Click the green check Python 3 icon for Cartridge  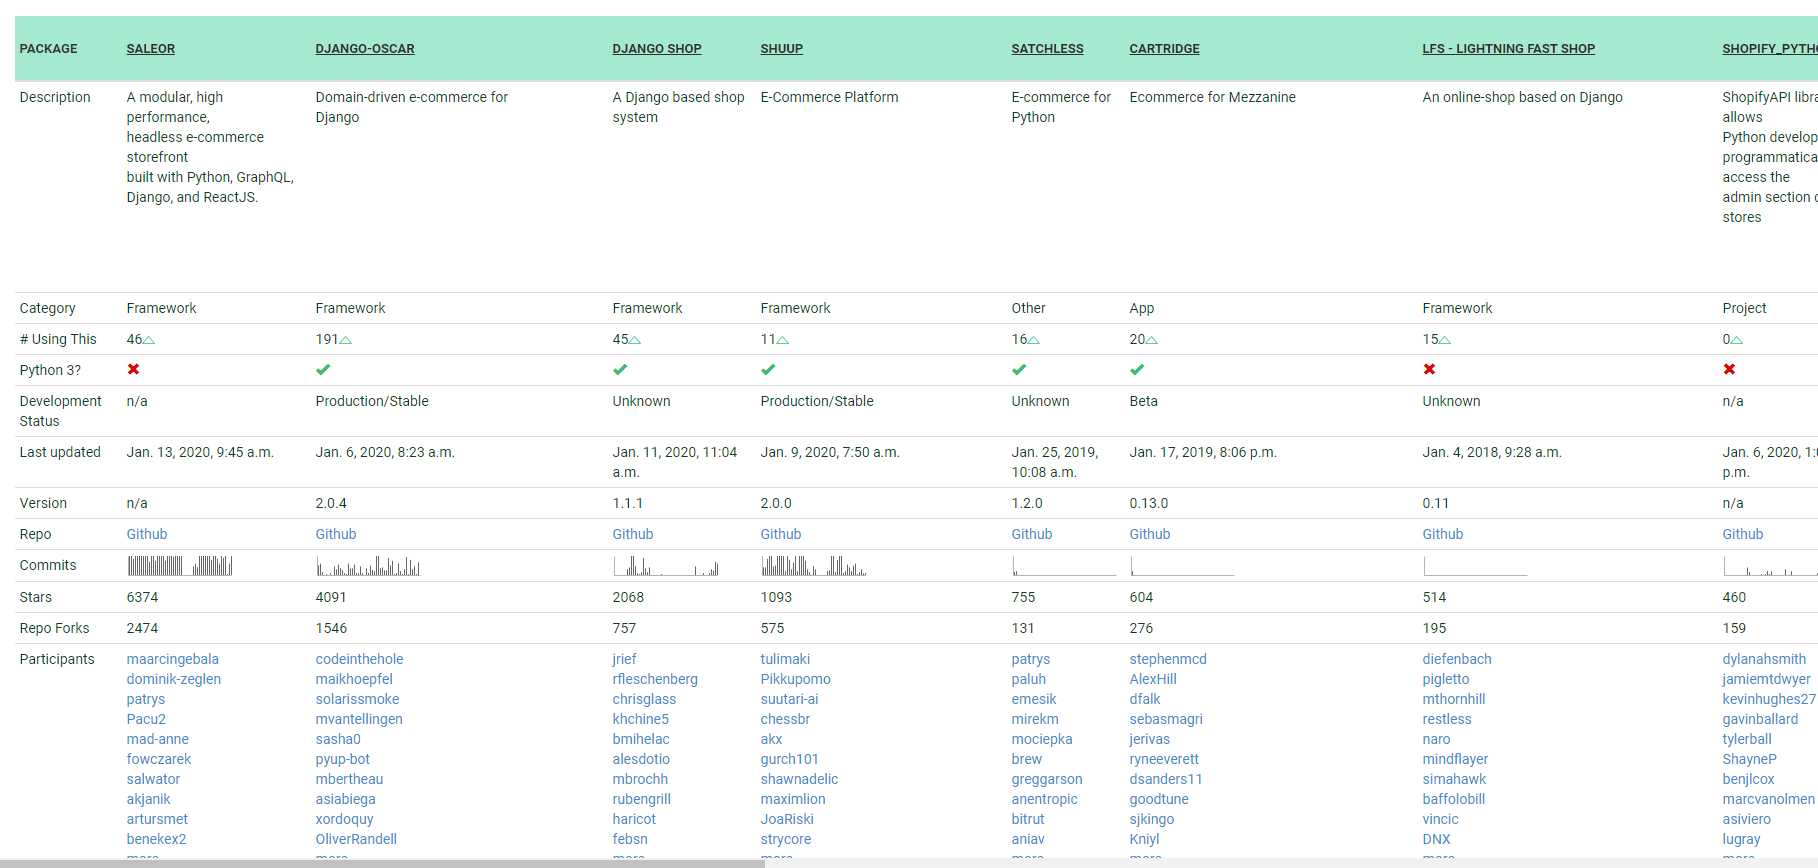click(x=1137, y=369)
